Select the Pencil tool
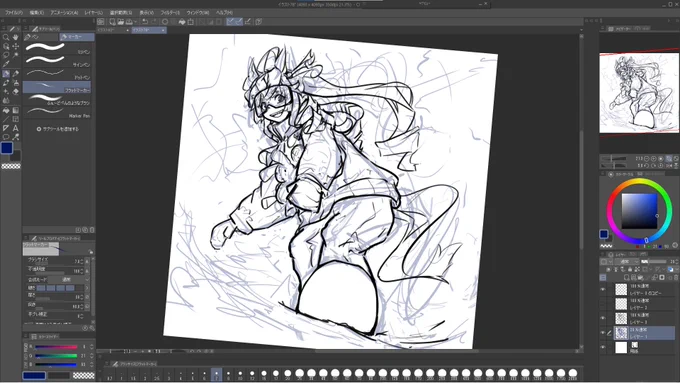This screenshot has width=680, height=383. (16, 73)
